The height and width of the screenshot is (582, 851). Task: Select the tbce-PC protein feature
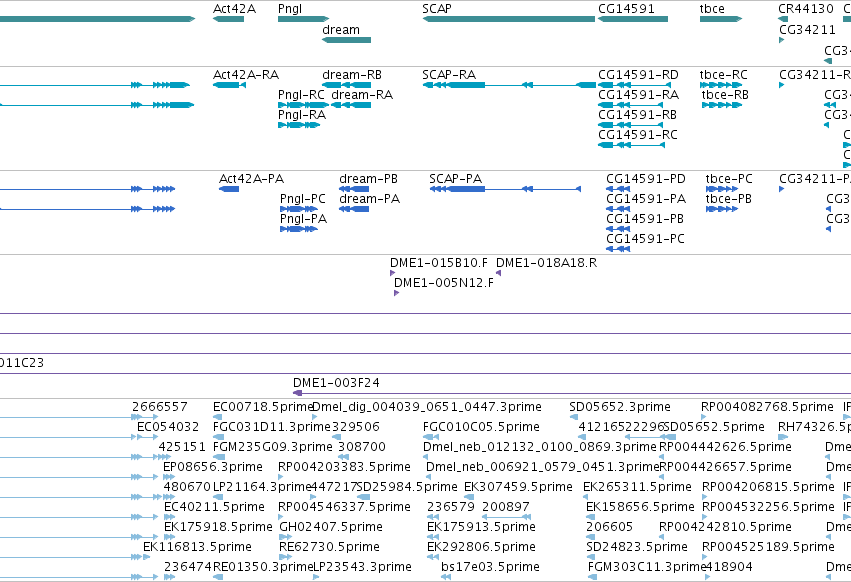[x=722, y=189]
